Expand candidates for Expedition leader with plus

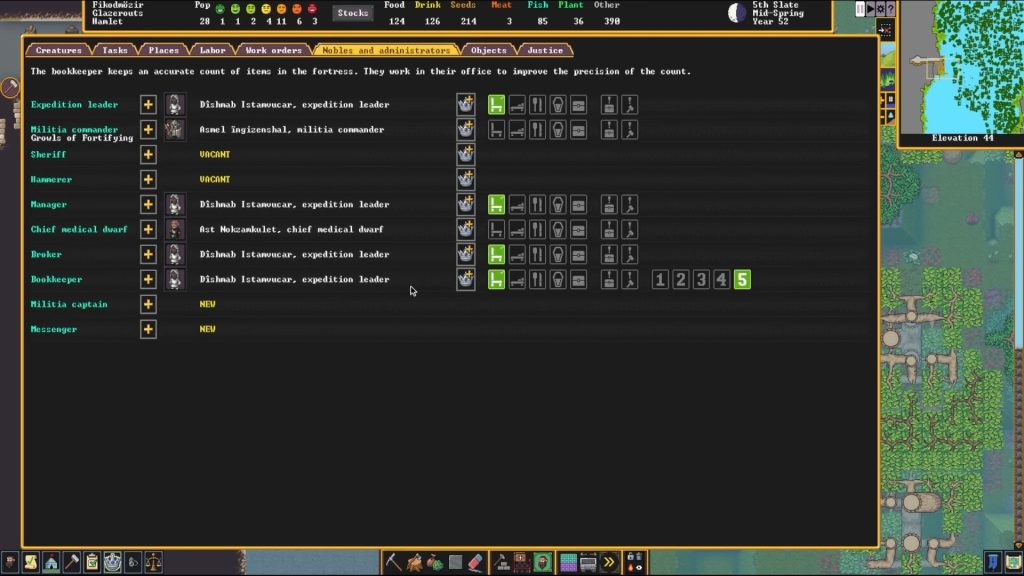click(x=148, y=104)
